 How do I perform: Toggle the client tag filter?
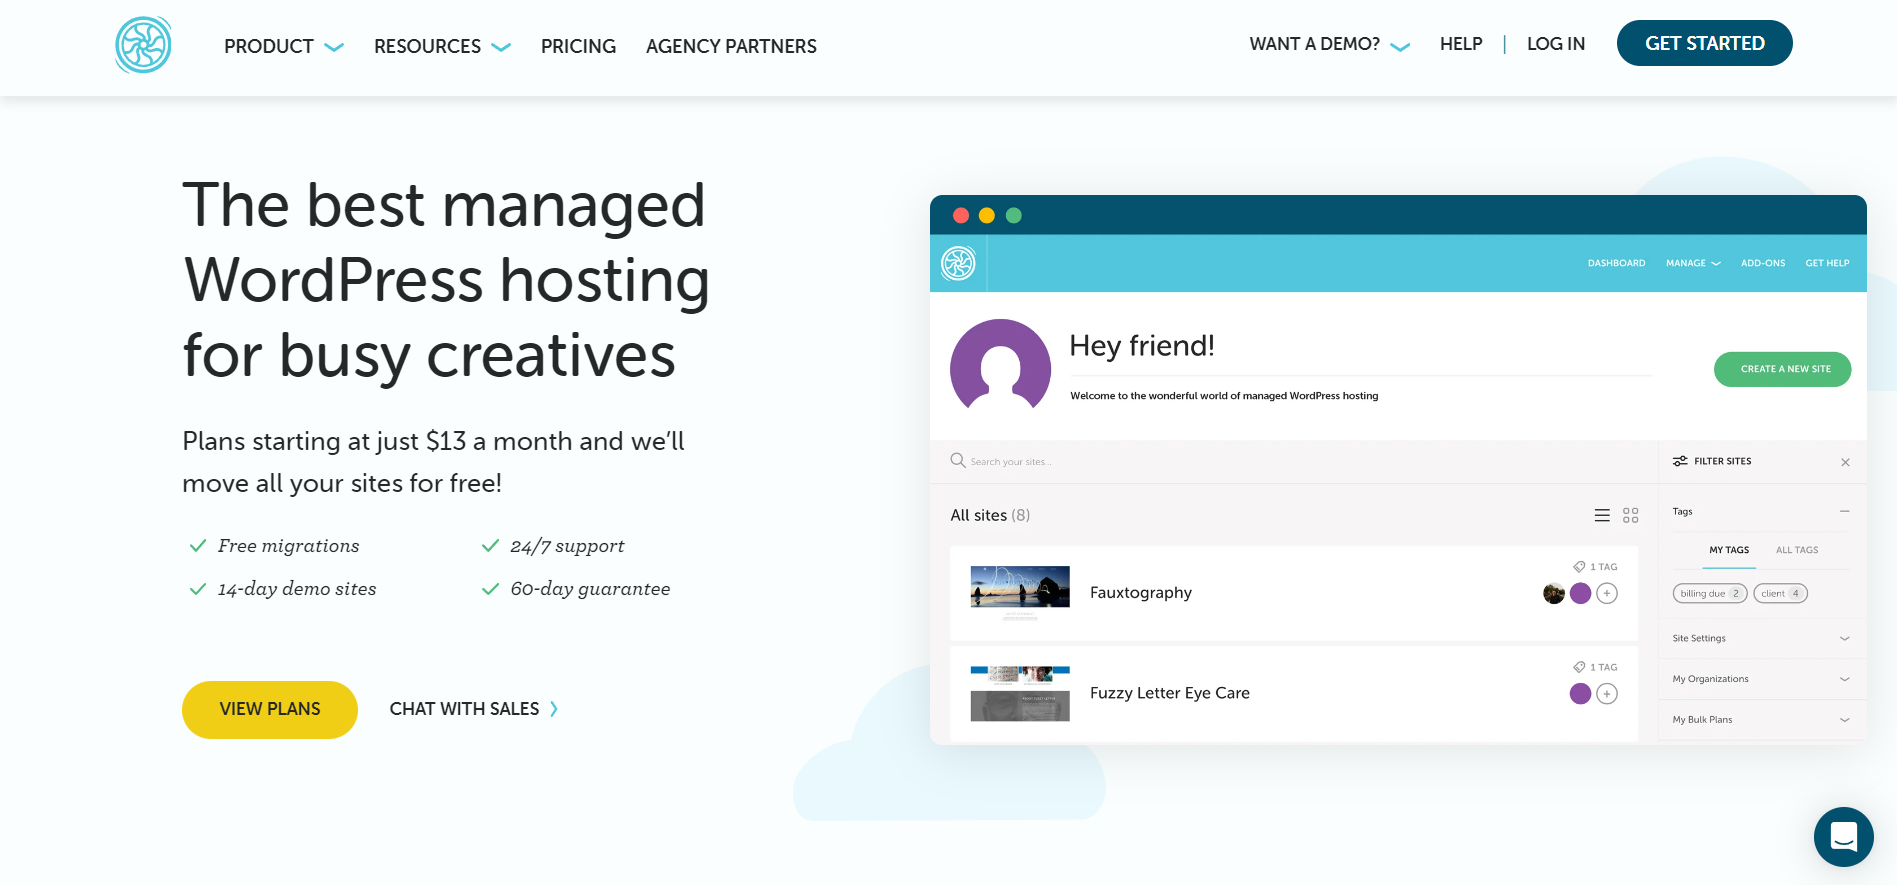click(x=1780, y=593)
